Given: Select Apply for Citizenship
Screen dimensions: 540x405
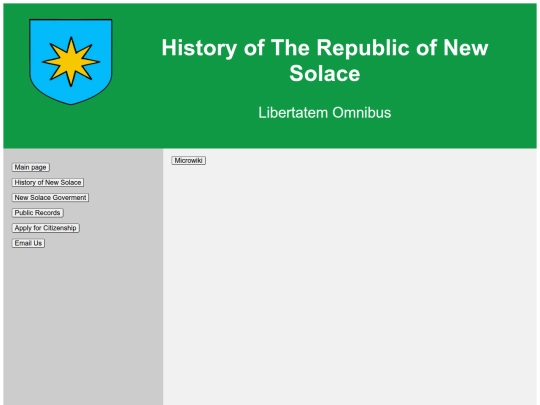Looking at the screenshot, I should (45, 228).
